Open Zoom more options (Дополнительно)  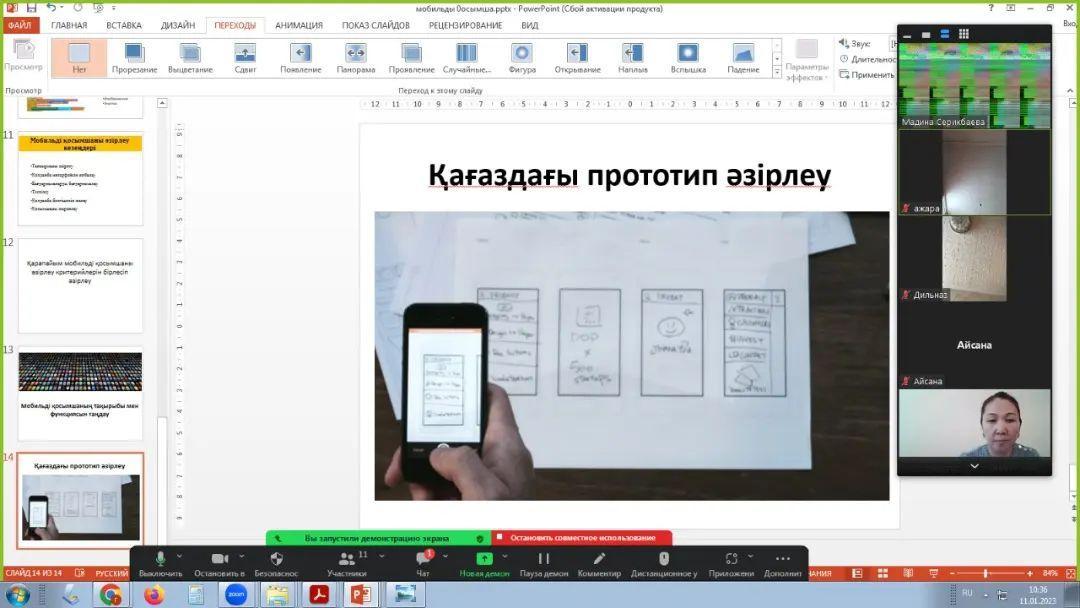coord(782,564)
